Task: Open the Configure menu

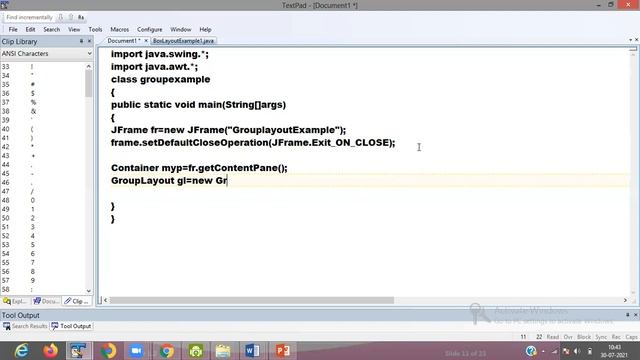Action: click(149, 29)
